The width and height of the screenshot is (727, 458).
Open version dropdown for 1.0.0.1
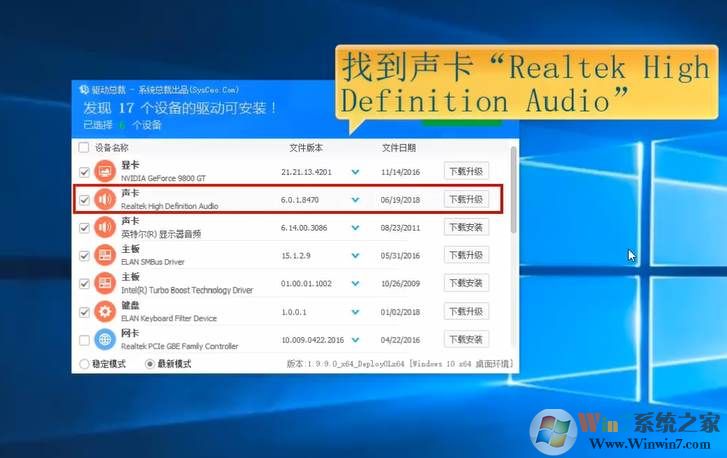coord(355,312)
